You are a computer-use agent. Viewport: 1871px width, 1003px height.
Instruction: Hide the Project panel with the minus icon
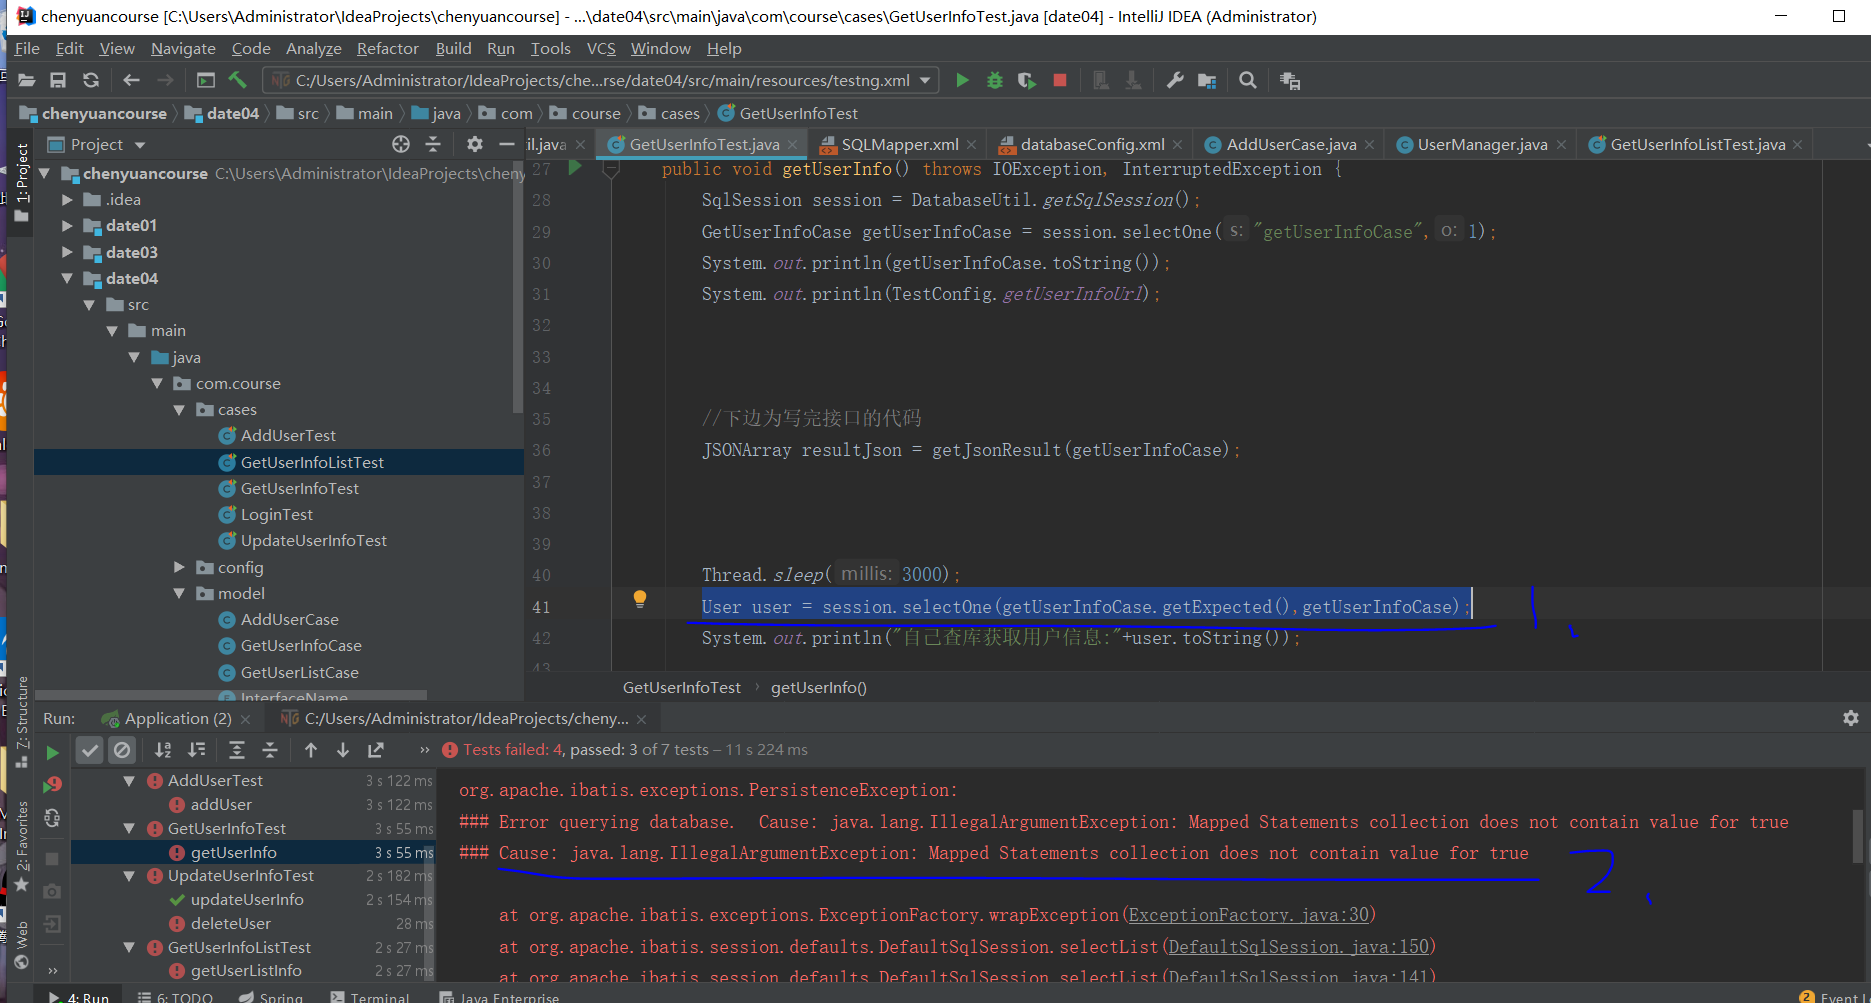(507, 144)
